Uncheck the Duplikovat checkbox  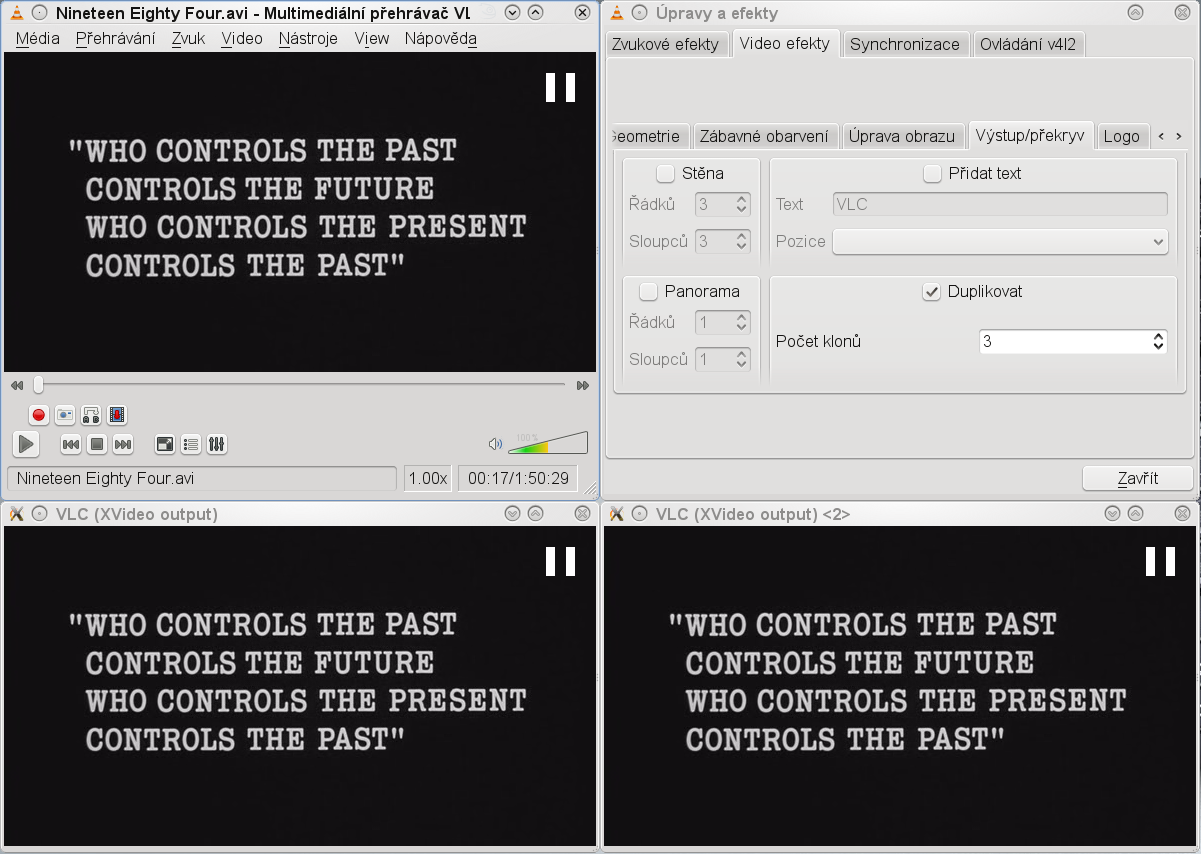[931, 292]
